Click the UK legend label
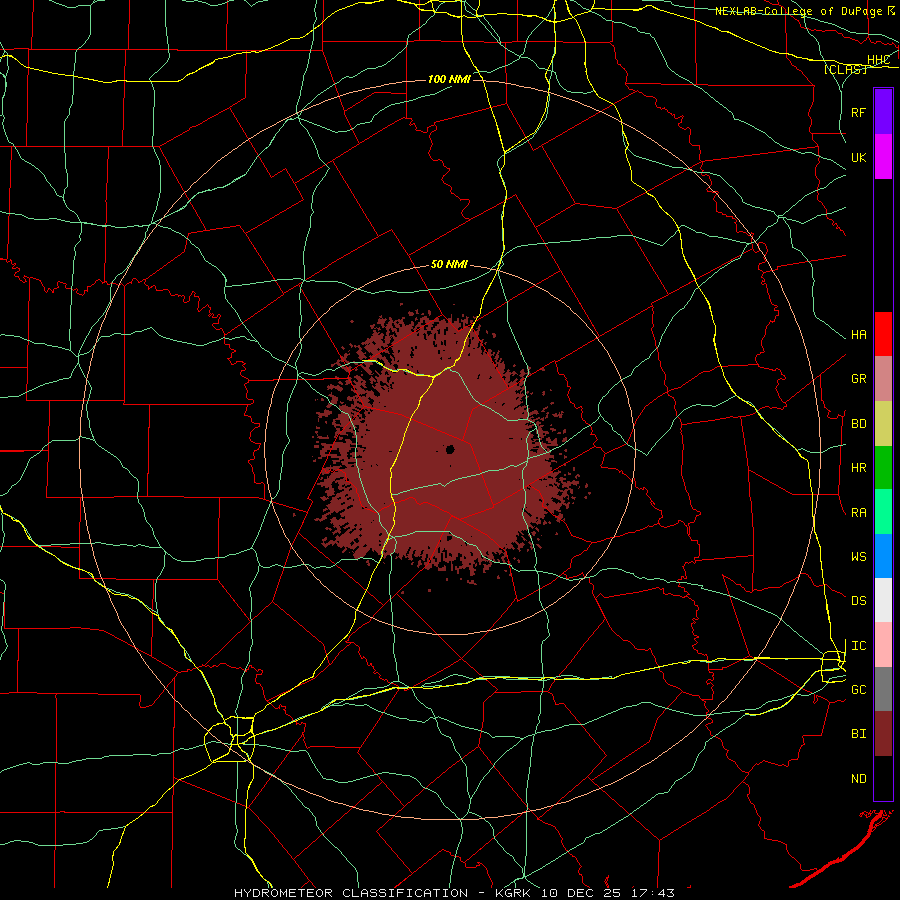This screenshot has width=900, height=900. tap(859, 157)
